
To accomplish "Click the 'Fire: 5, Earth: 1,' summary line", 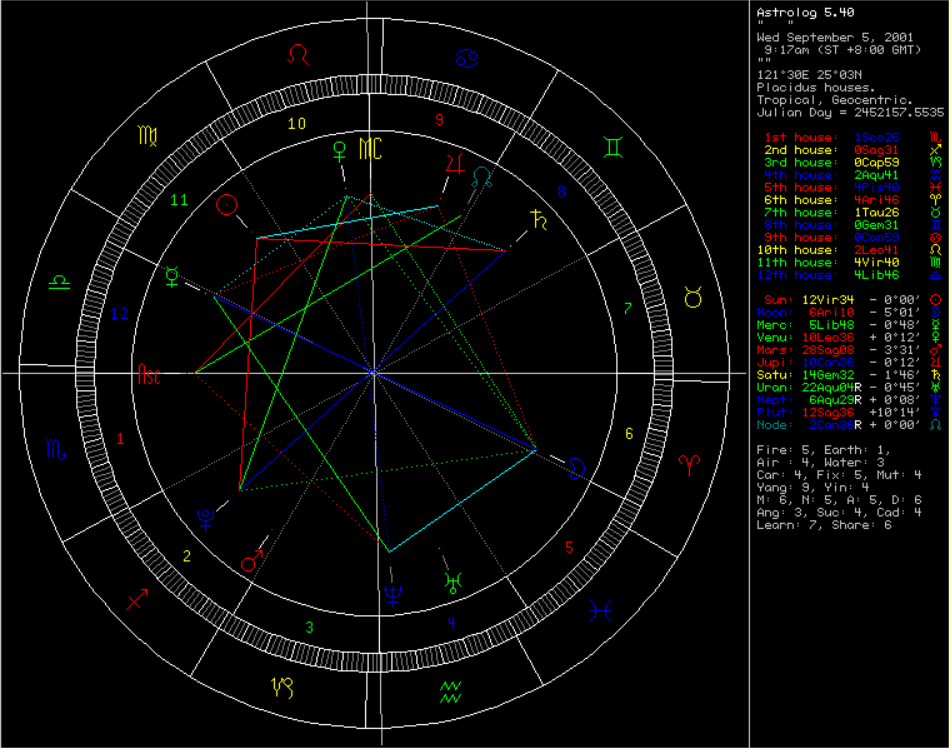I will 824,450.
